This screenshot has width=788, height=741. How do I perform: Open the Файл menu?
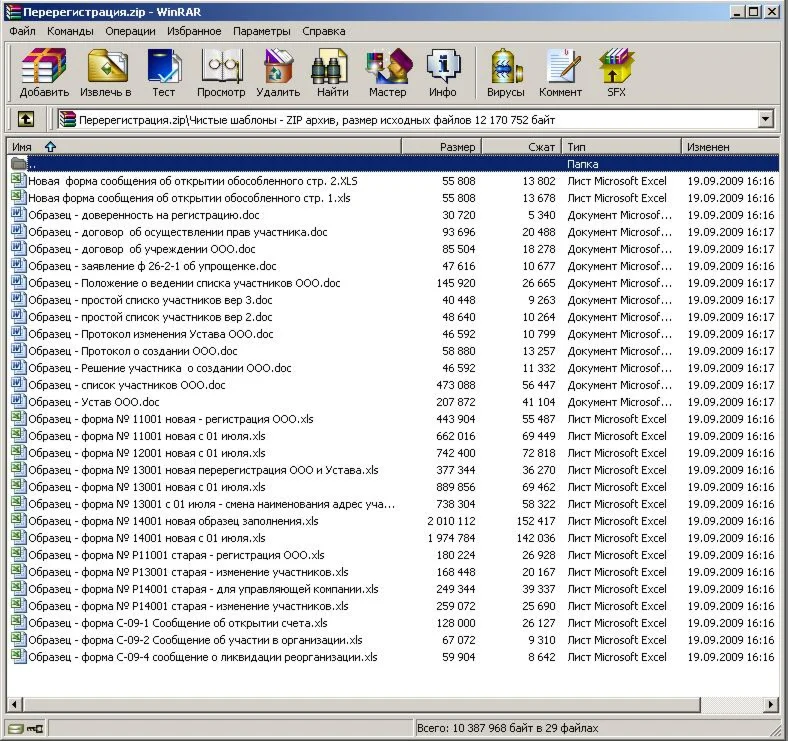point(22,31)
